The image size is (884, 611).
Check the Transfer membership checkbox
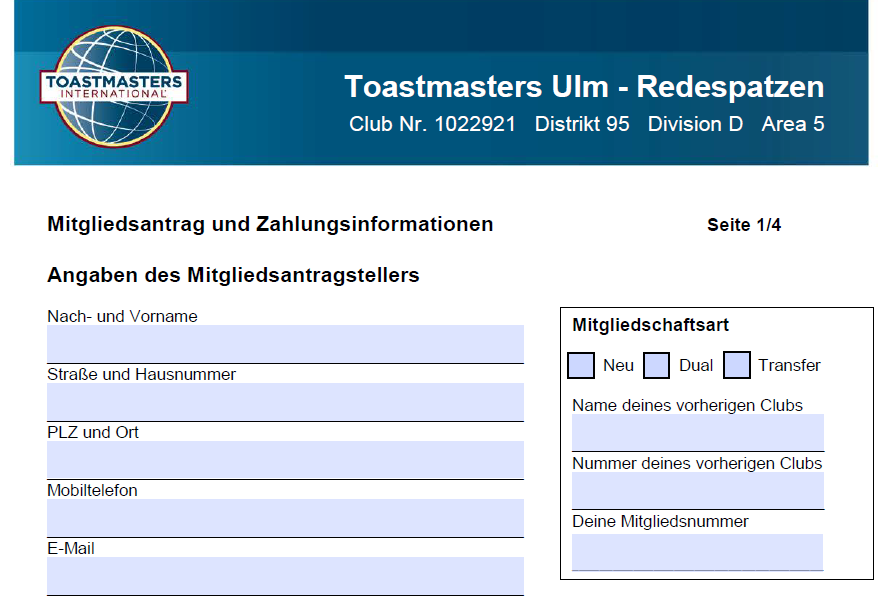click(737, 365)
